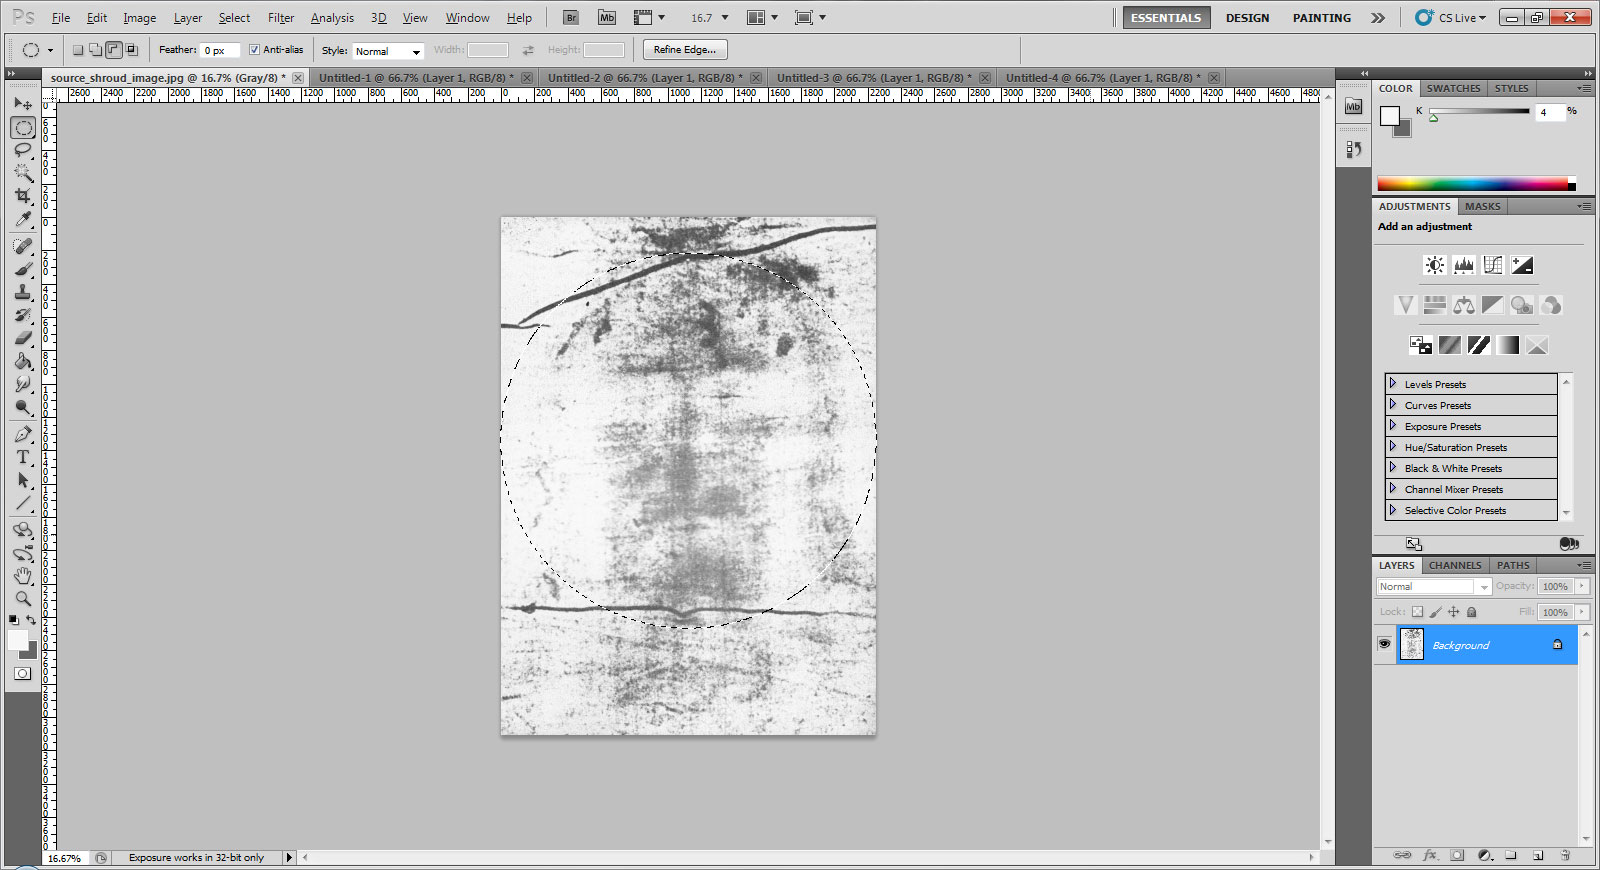Select the Type tool
This screenshot has width=1600, height=870.
23,457
